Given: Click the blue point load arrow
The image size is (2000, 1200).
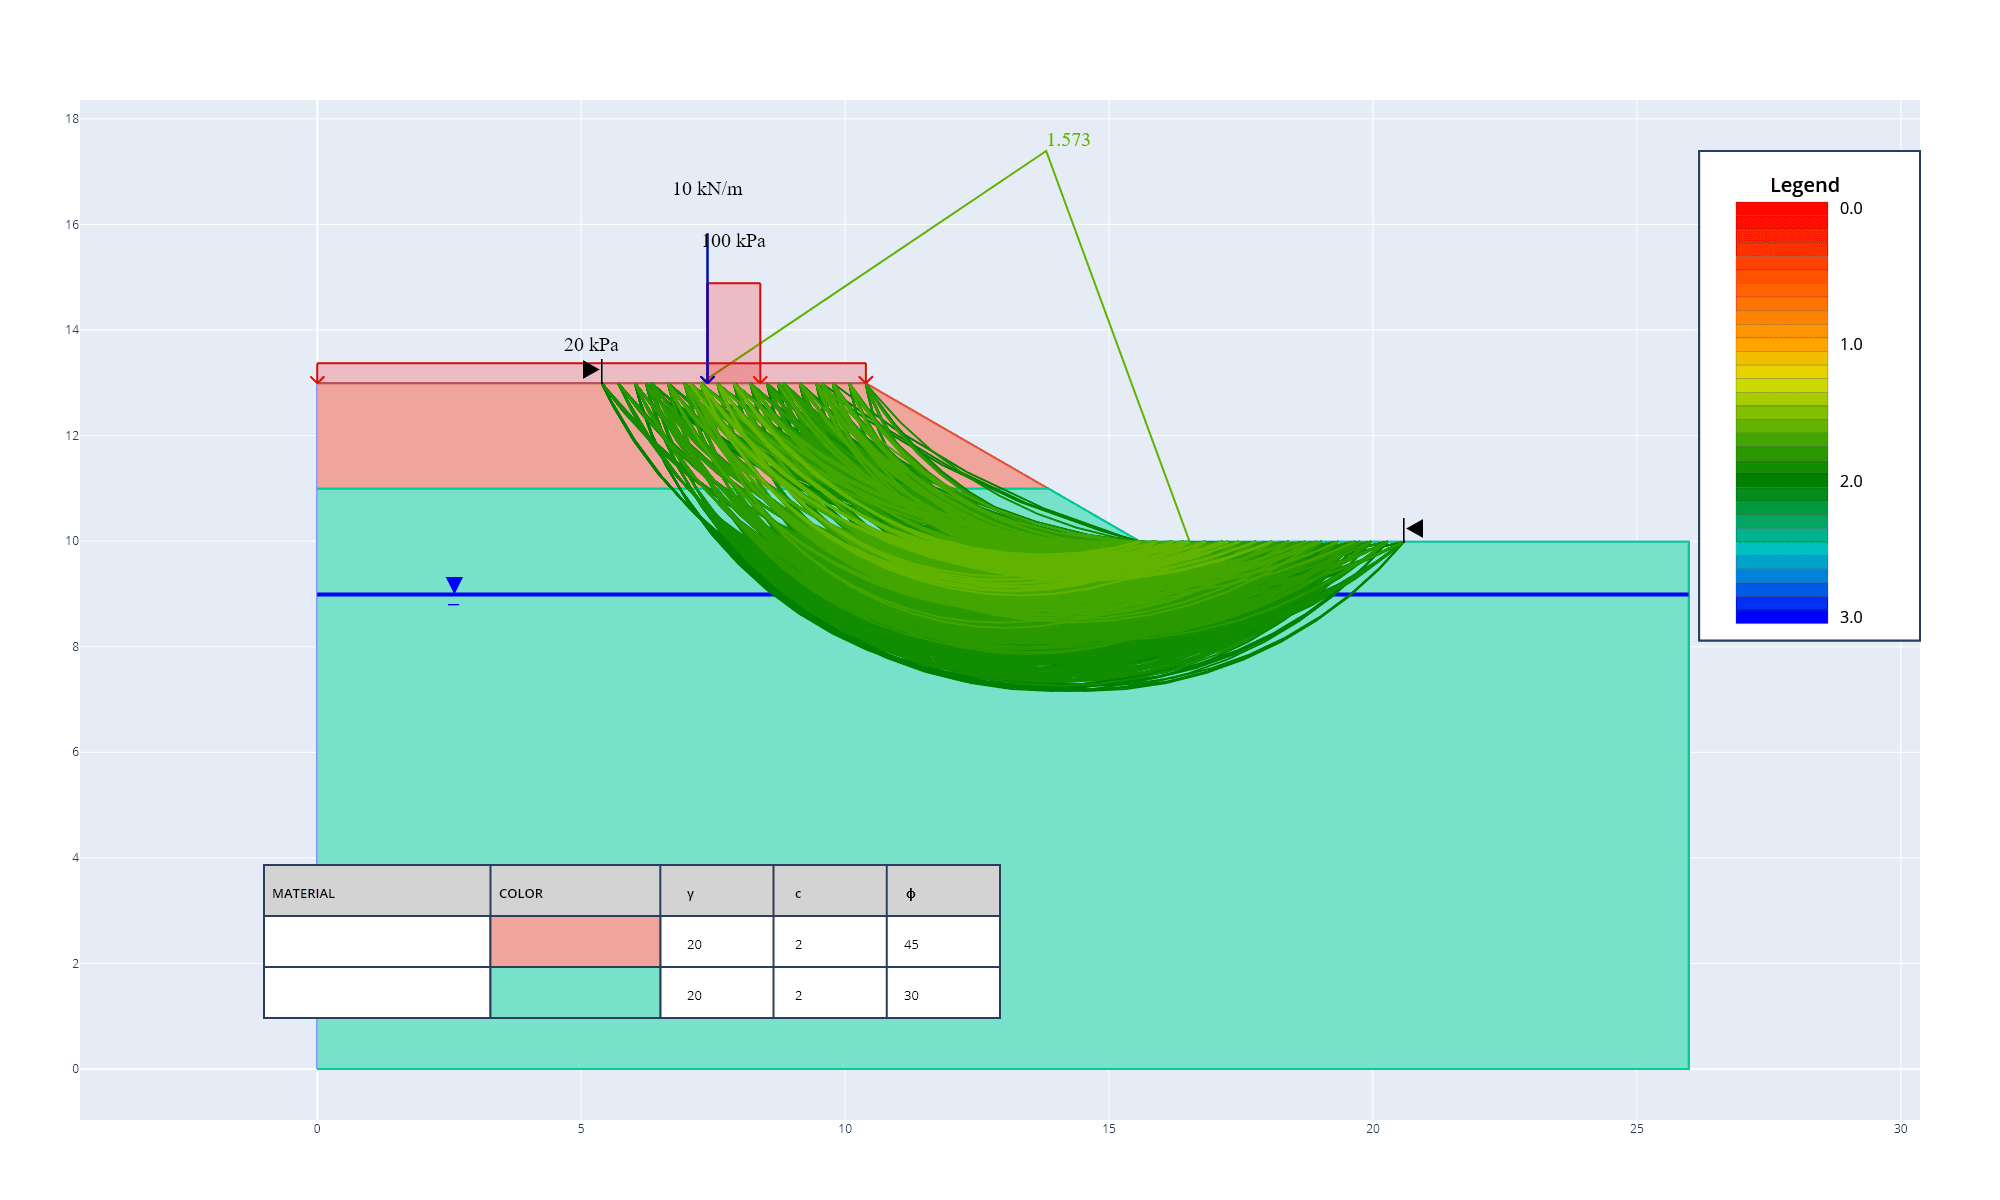Looking at the screenshot, I should [707, 309].
